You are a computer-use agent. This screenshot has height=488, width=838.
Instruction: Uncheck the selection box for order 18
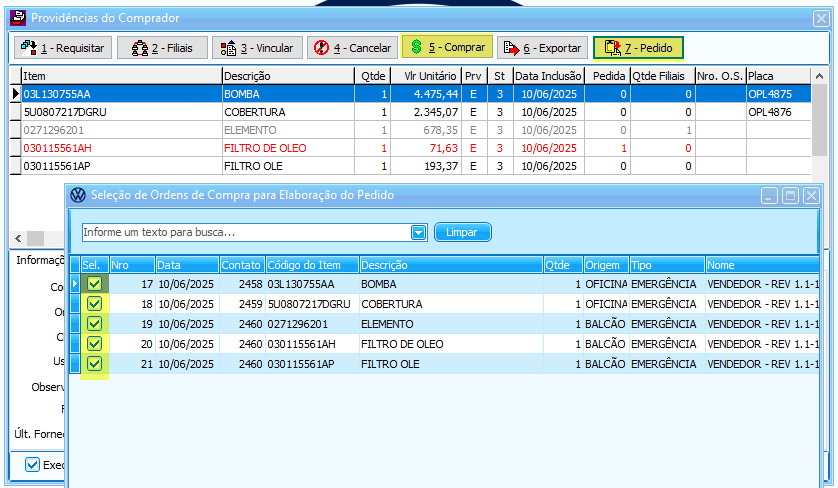click(95, 304)
